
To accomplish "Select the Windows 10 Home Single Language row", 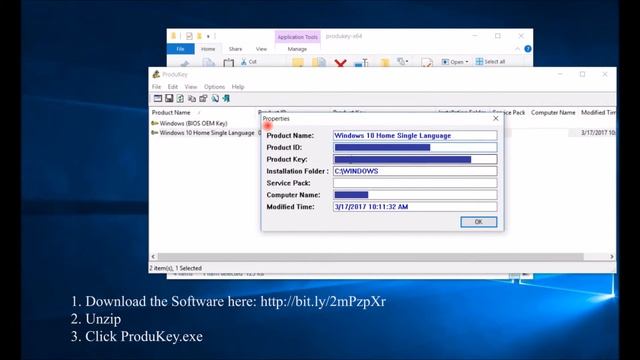I will (203, 133).
